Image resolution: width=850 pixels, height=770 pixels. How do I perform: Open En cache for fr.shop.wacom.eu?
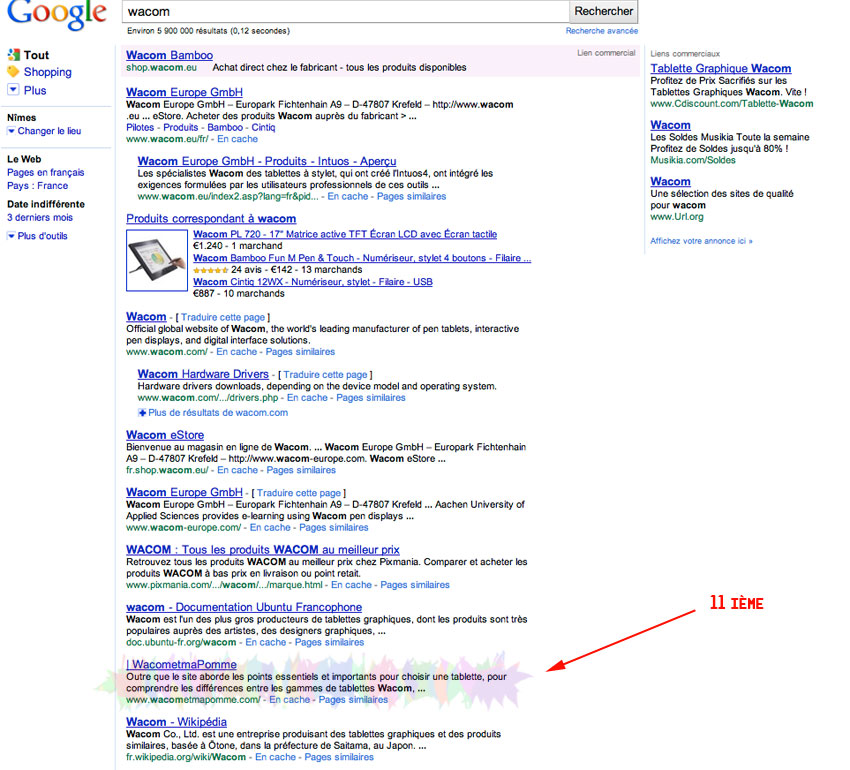pyautogui.click(x=237, y=470)
